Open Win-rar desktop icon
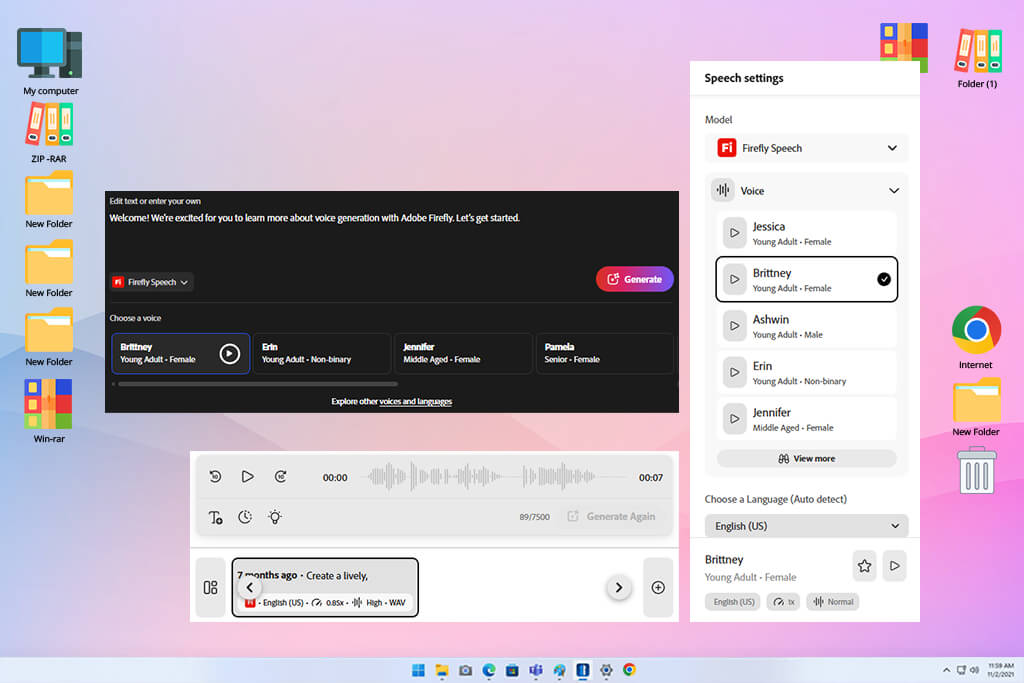Image resolution: width=1024 pixels, height=683 pixels. pyautogui.click(x=49, y=411)
